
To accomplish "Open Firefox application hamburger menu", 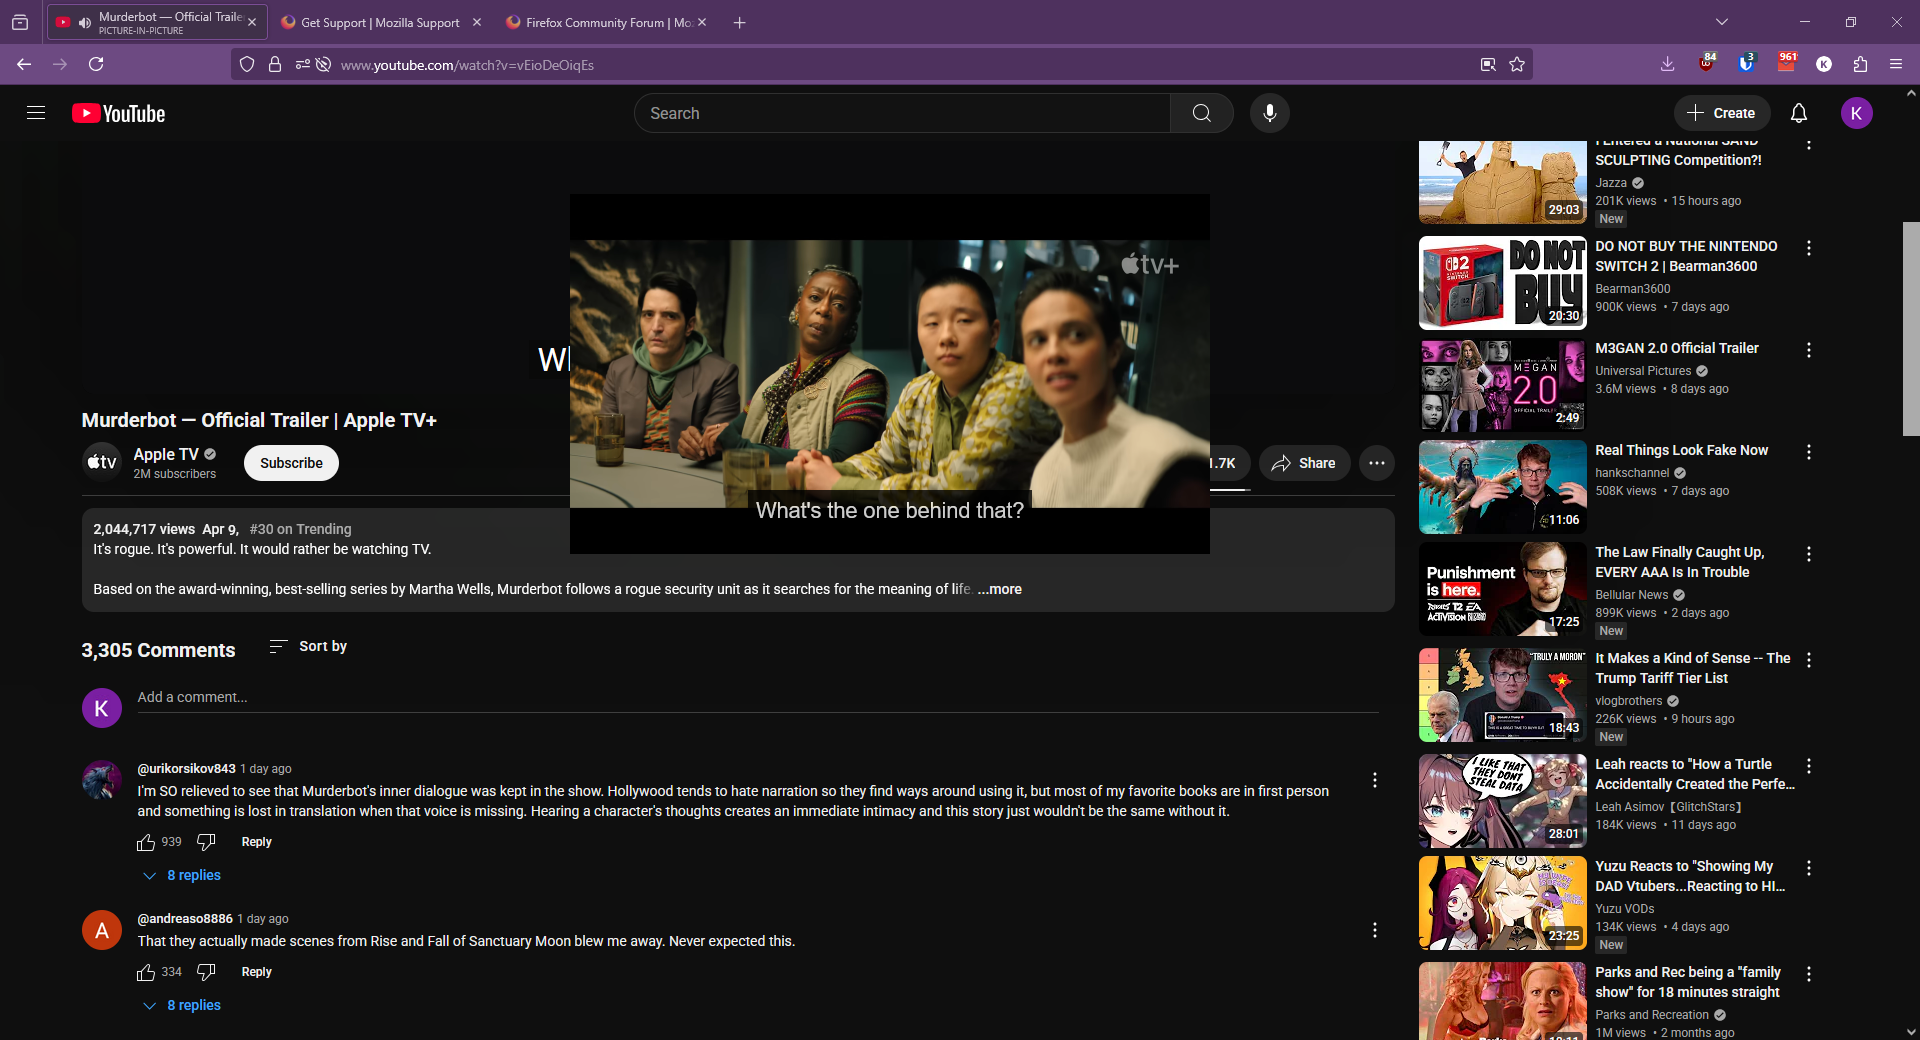I will pyautogui.click(x=1896, y=64).
